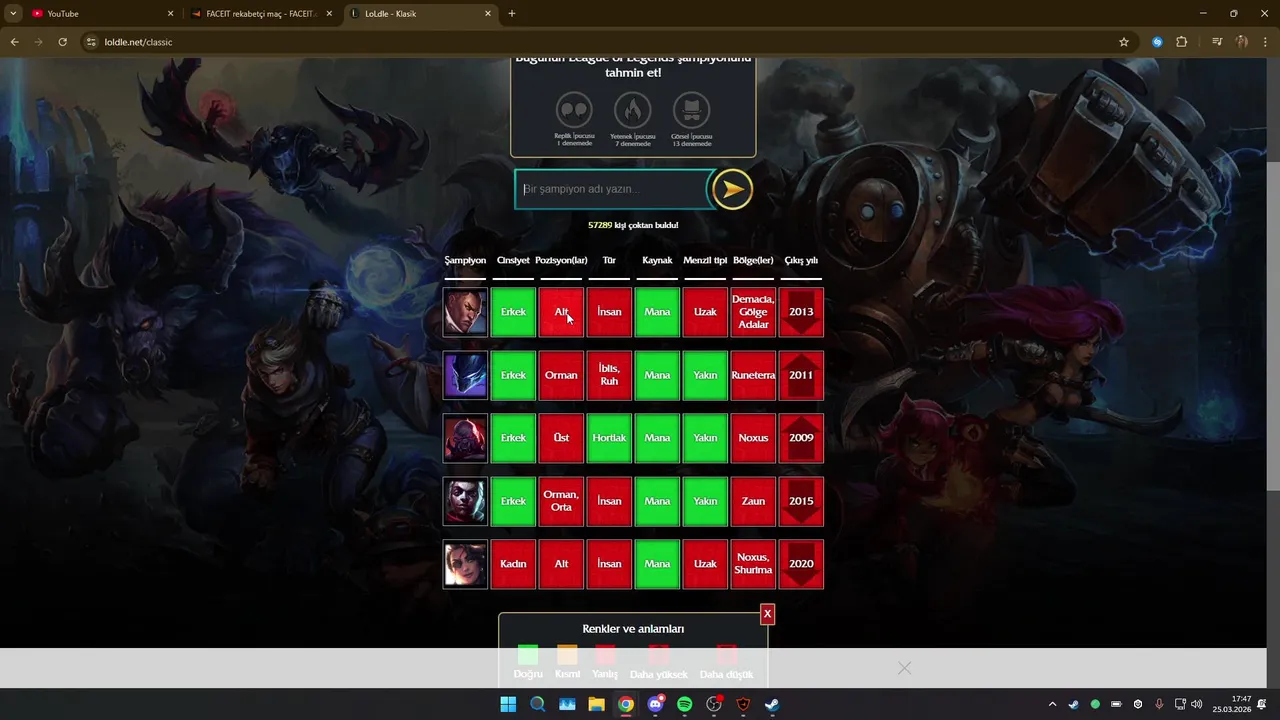
Task: Click the 2013 release year cell
Action: point(801,312)
